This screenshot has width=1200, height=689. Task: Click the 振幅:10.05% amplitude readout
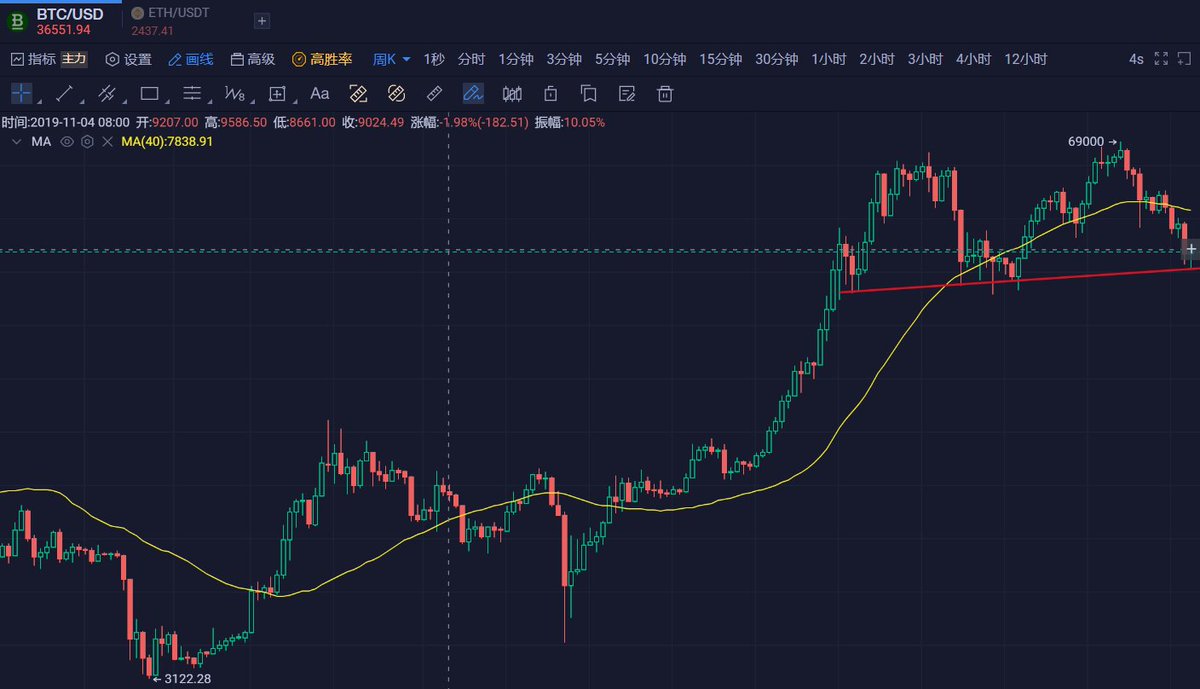(570, 122)
